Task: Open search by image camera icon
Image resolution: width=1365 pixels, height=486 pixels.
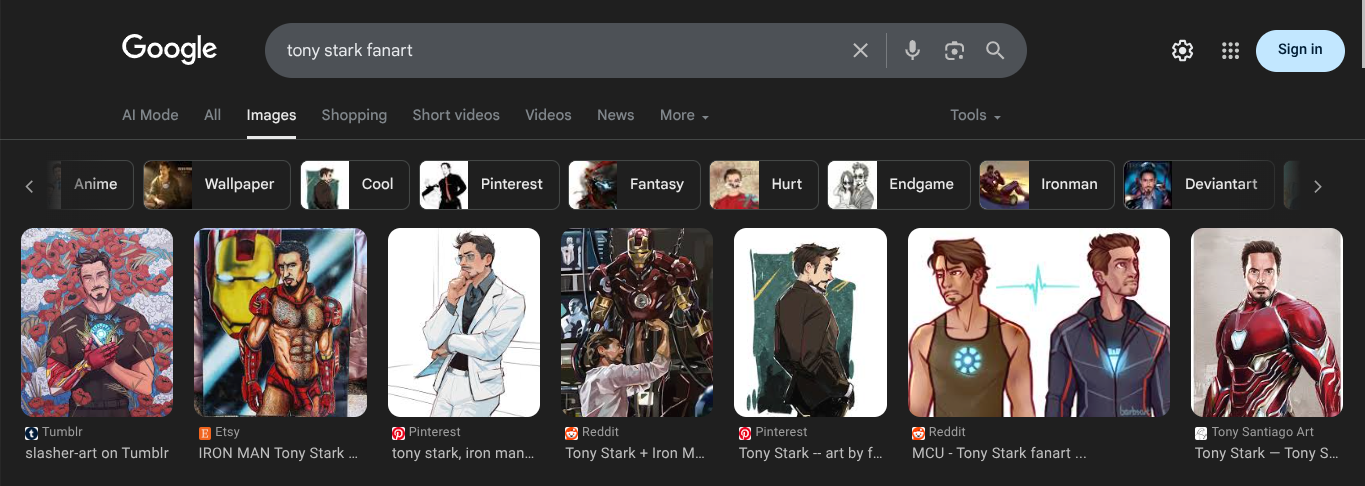Action: 954,50
